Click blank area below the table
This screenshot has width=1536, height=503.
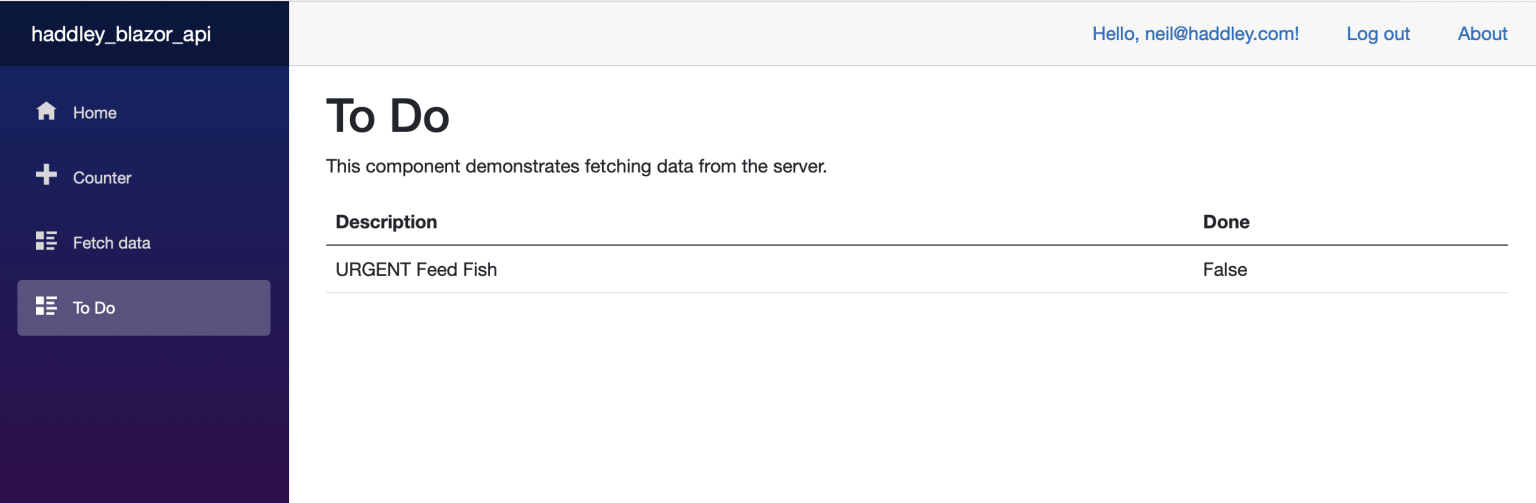tap(900, 400)
